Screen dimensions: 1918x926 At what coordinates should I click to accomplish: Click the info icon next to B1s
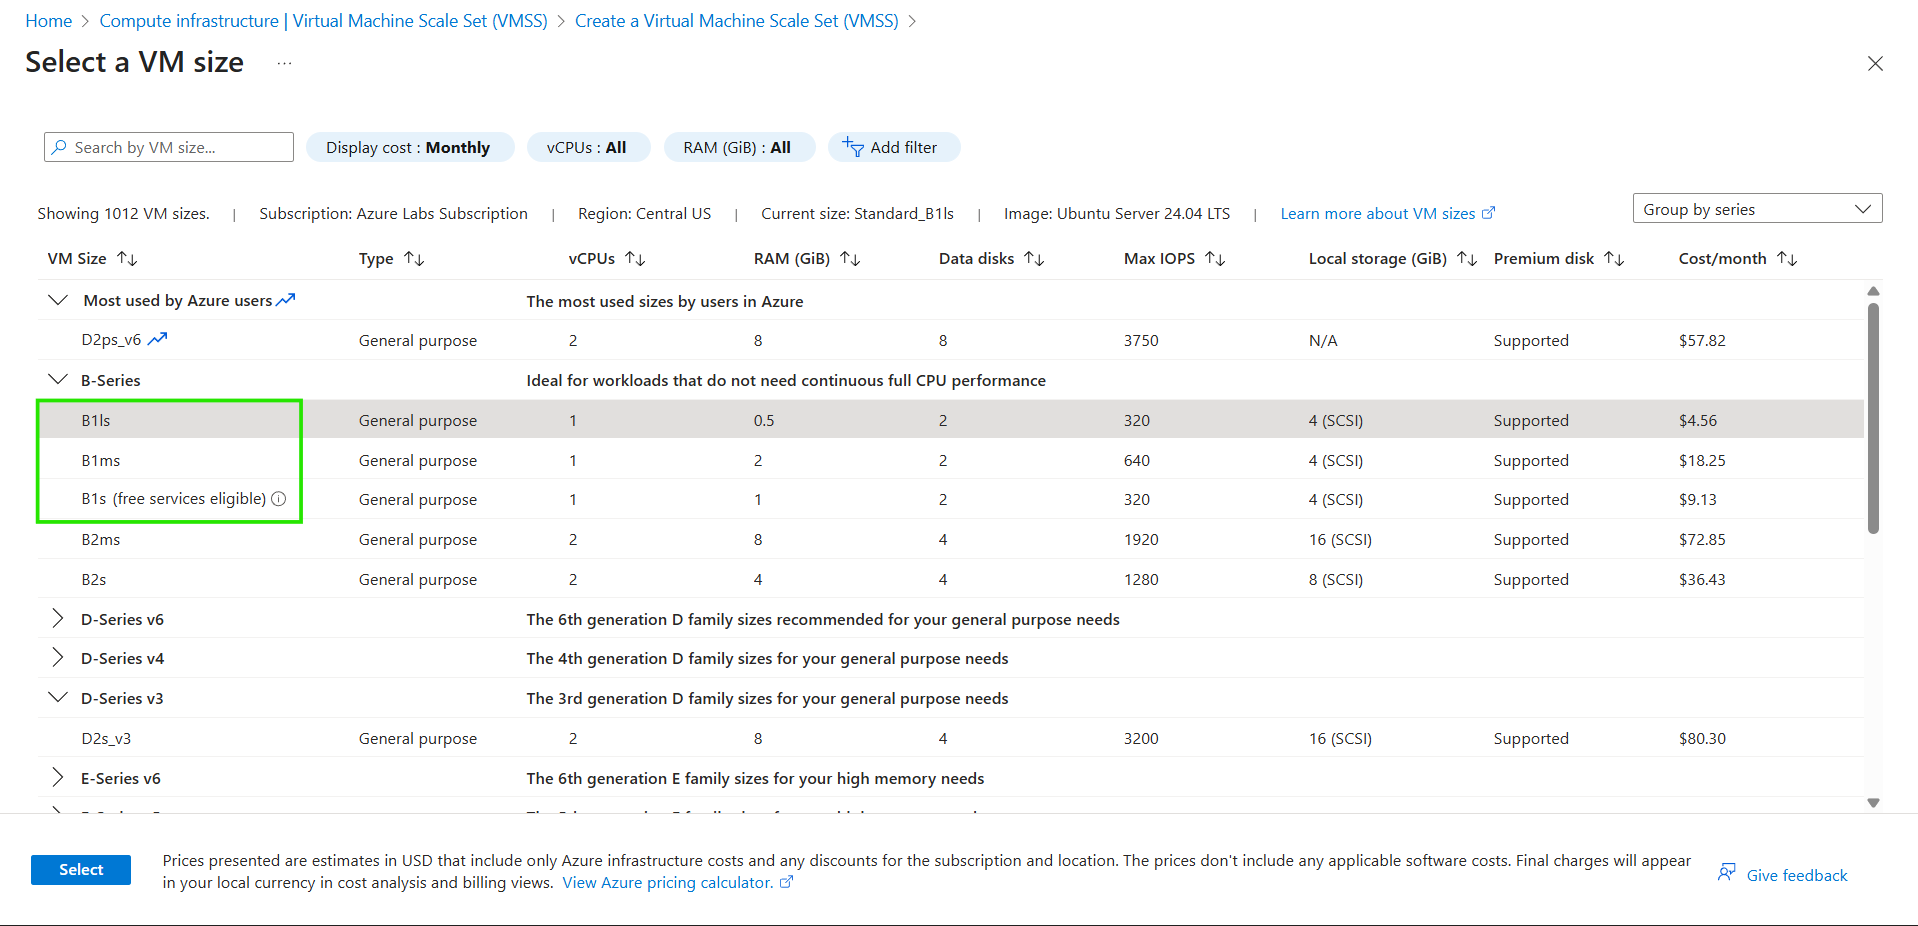(x=279, y=499)
